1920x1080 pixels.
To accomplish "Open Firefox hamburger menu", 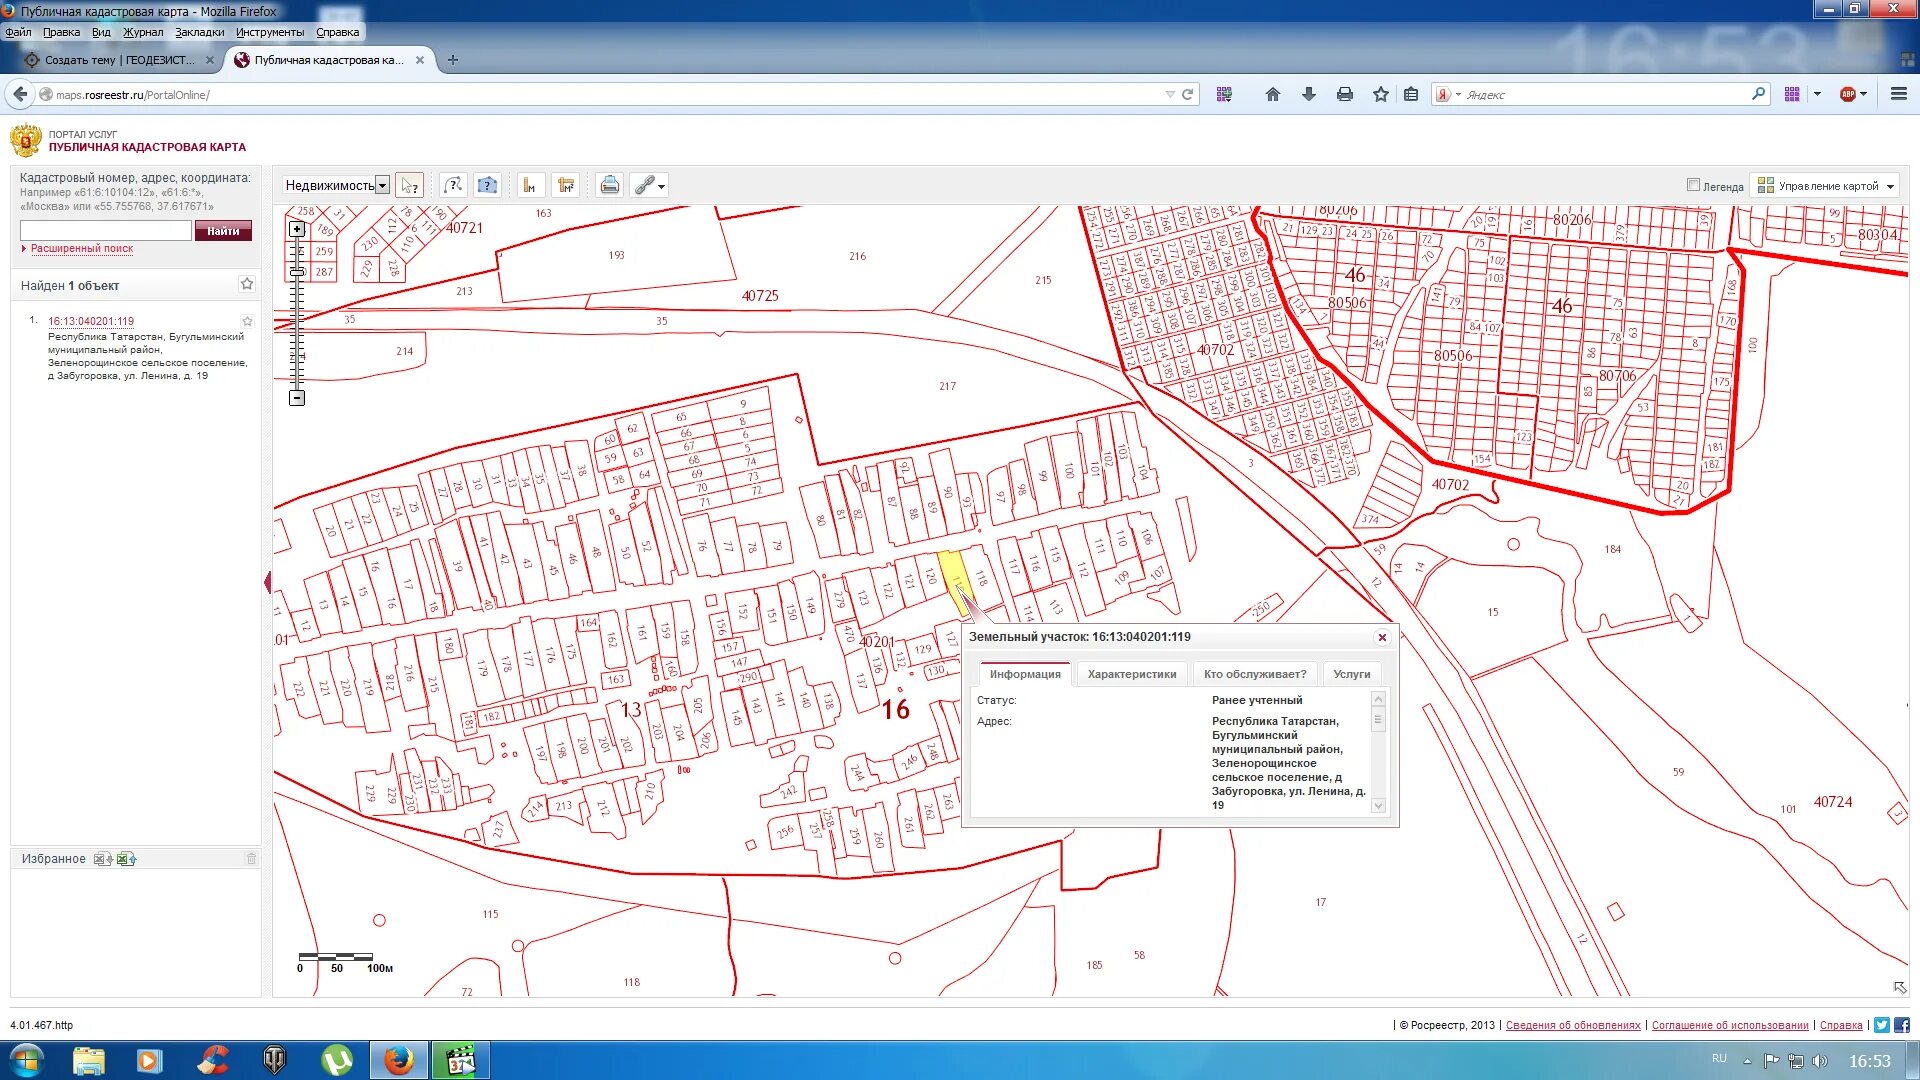I will (1898, 94).
